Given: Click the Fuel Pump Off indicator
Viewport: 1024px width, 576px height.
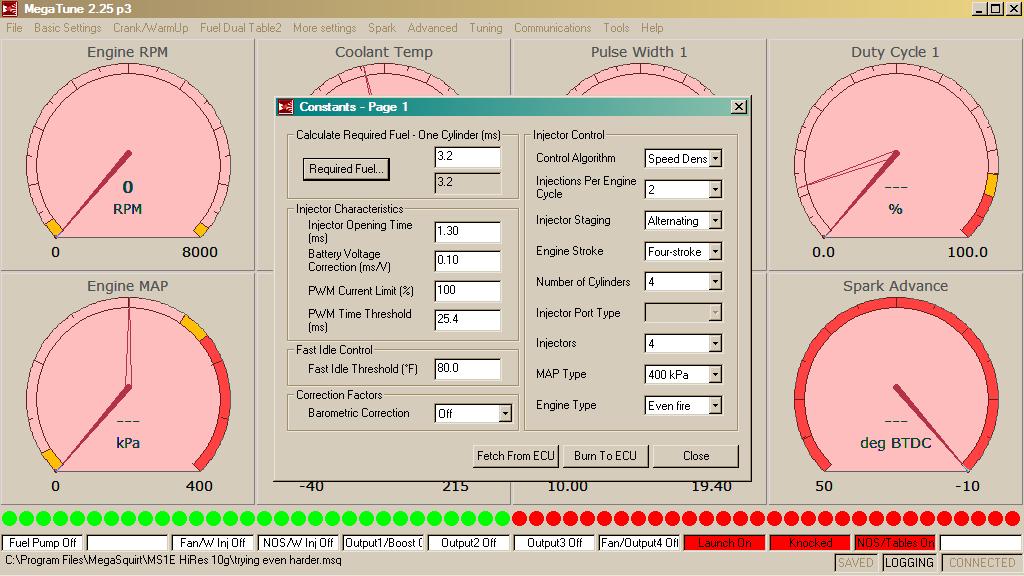Looking at the screenshot, I should point(42,543).
